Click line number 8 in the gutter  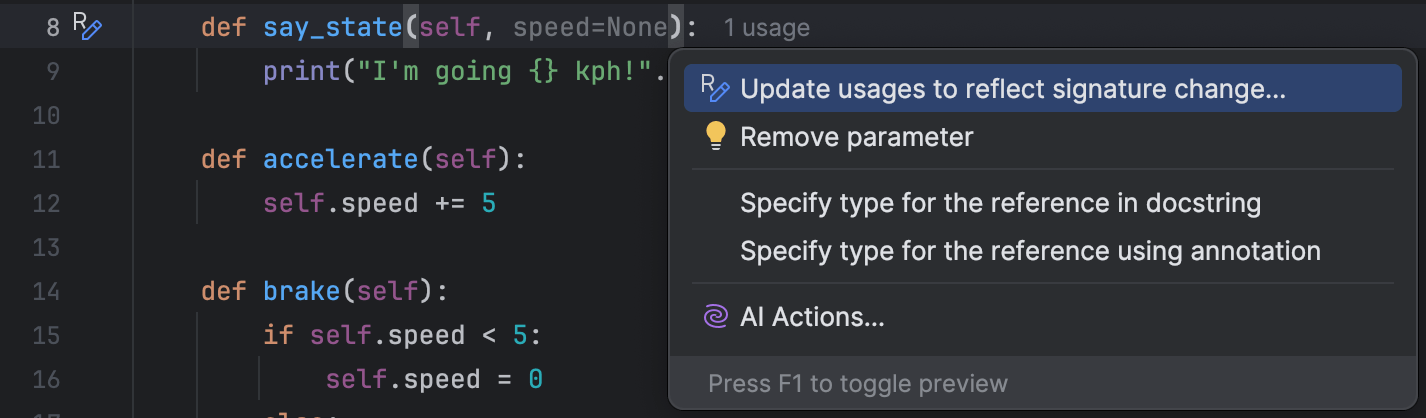pos(52,27)
